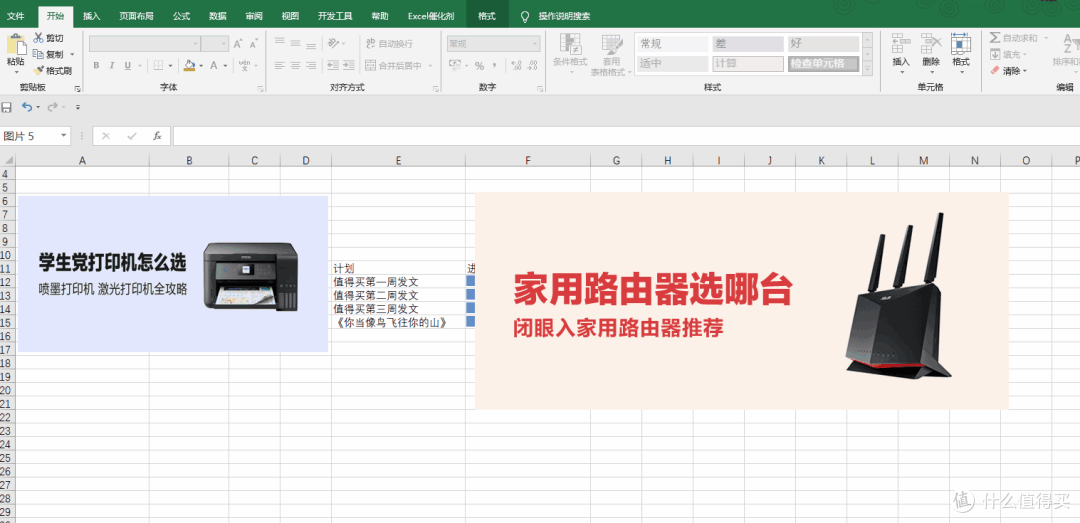This screenshot has height=523, width=1080.
Task: Open the 文件 menu
Action: [16, 16]
